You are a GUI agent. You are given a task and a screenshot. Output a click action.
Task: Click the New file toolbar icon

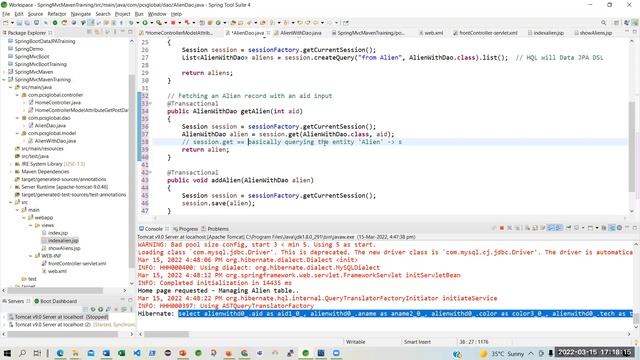pyautogui.click(x=6, y=23)
